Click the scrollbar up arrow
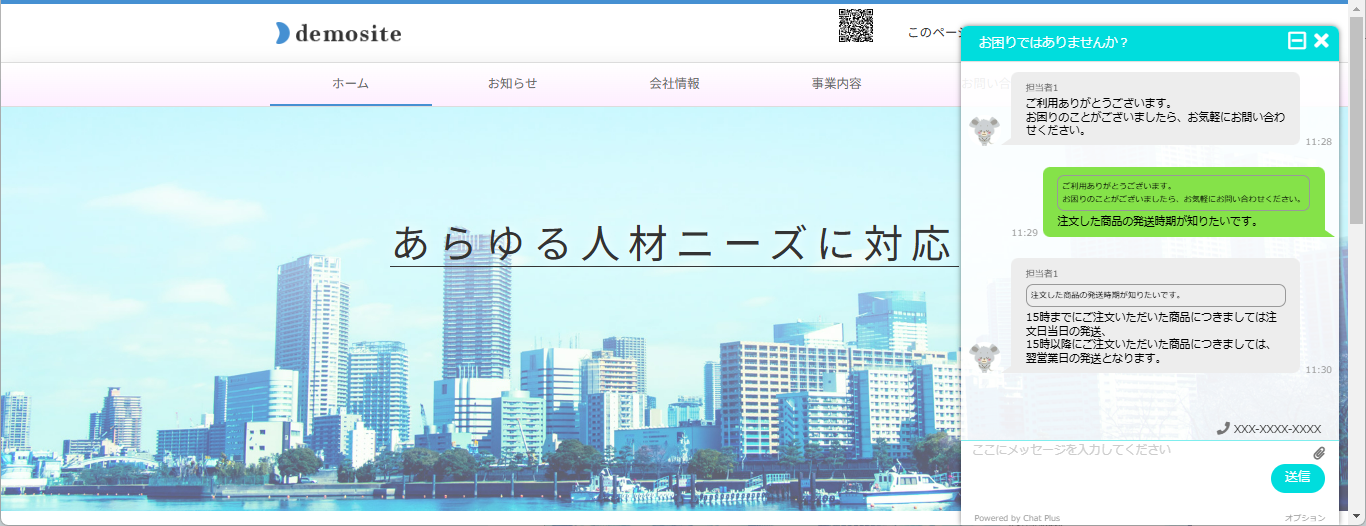 [x=1357, y=8]
